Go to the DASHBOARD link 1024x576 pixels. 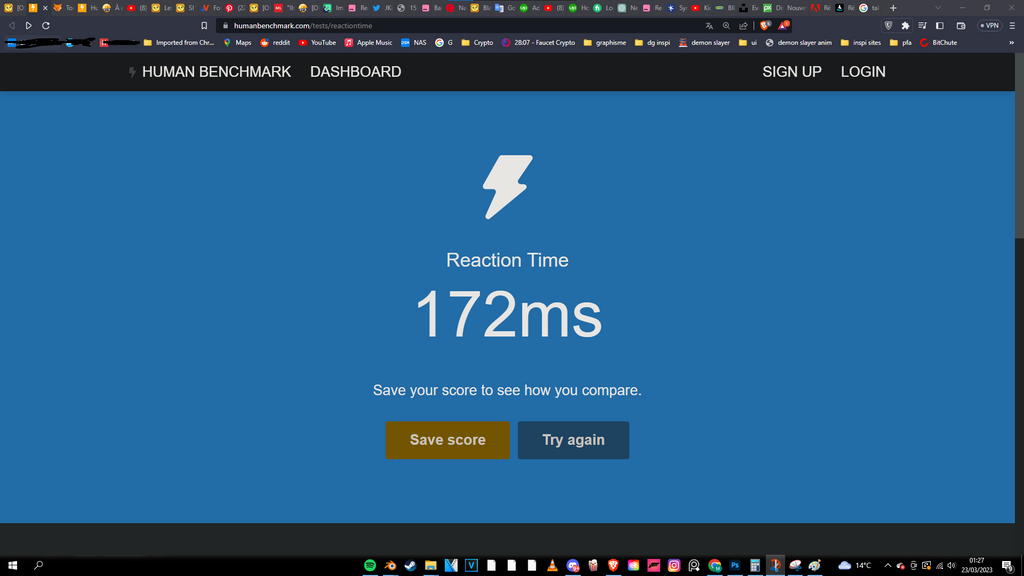(355, 72)
